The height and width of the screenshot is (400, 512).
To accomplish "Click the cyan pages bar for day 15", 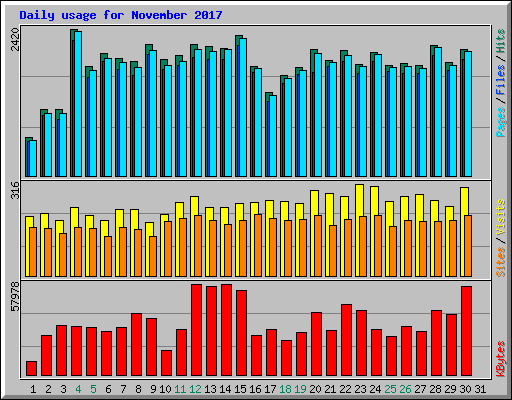I will tap(243, 107).
